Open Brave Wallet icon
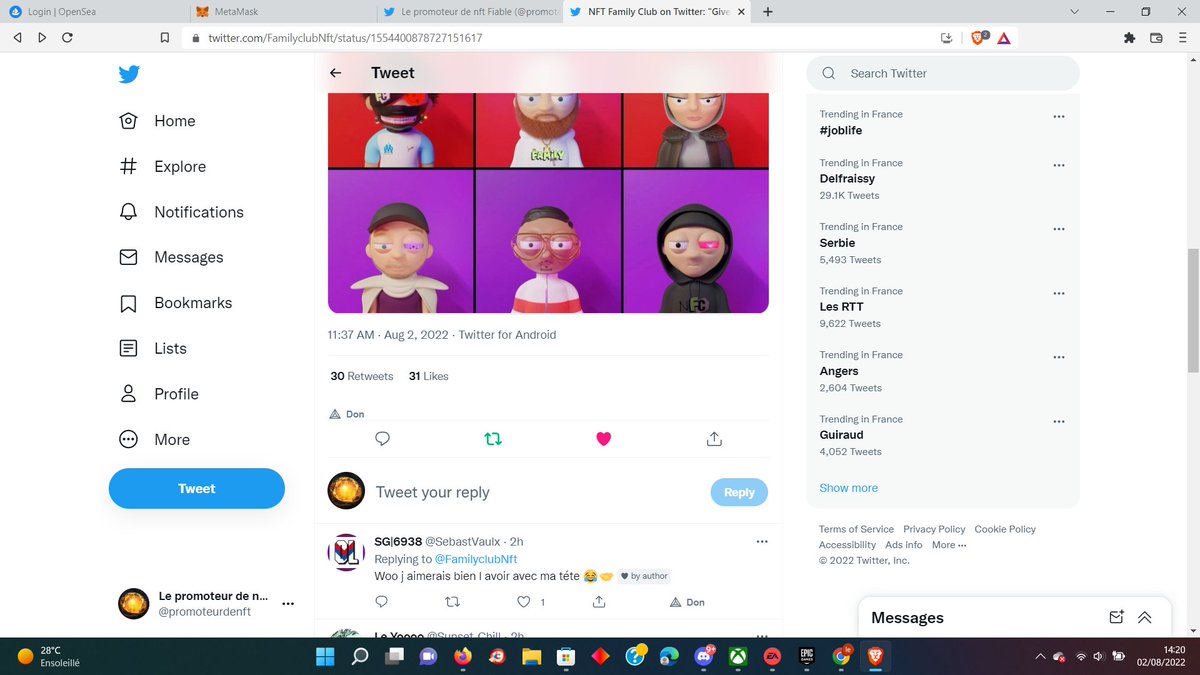Image resolution: width=1200 pixels, height=675 pixels. tap(1156, 38)
